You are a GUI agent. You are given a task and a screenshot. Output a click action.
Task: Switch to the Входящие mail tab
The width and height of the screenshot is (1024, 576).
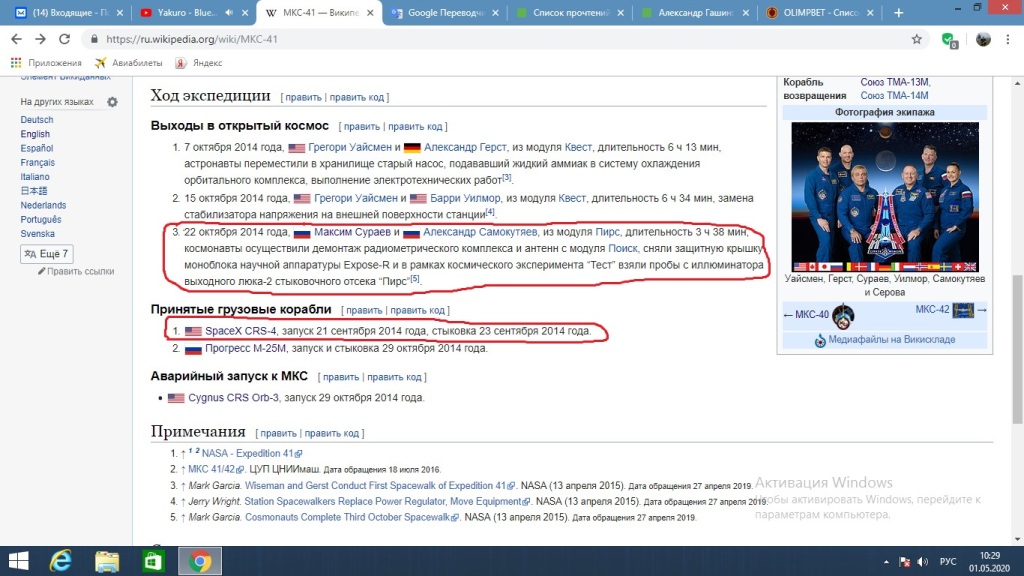click(69, 12)
